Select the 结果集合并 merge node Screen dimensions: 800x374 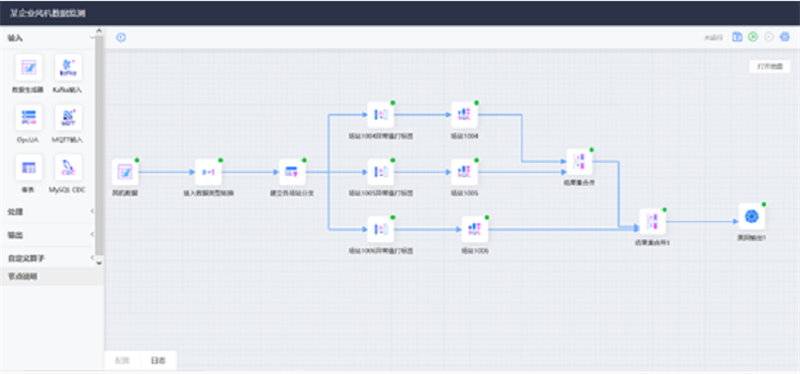[x=579, y=162]
